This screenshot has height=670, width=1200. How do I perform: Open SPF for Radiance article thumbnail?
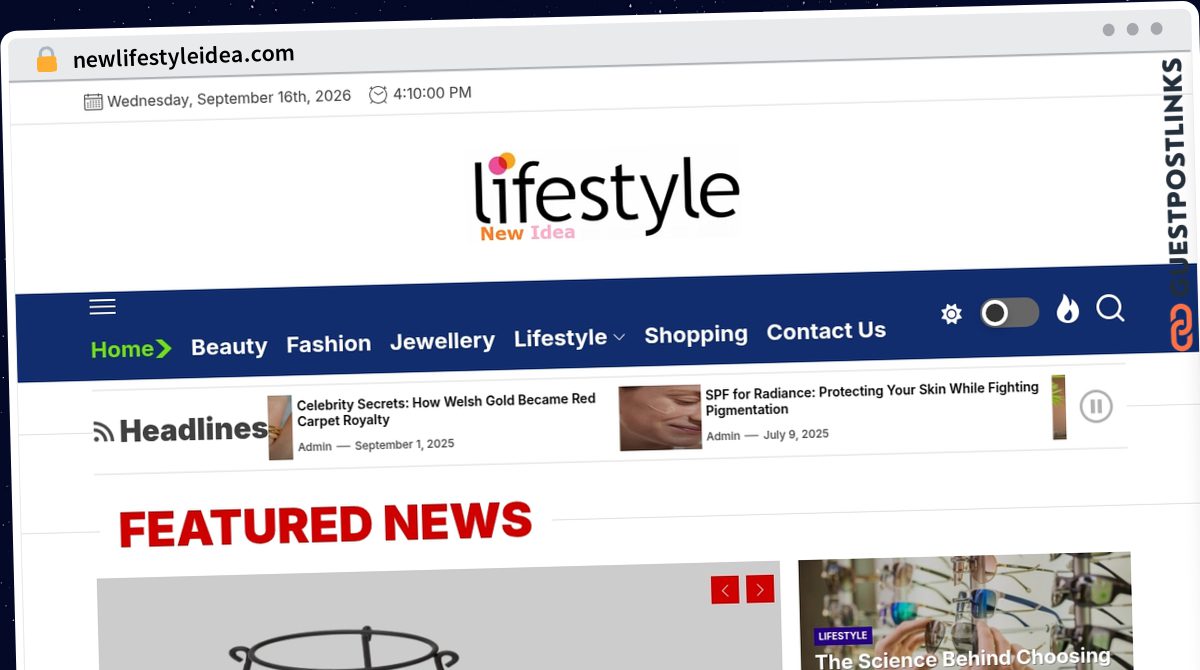(660, 417)
